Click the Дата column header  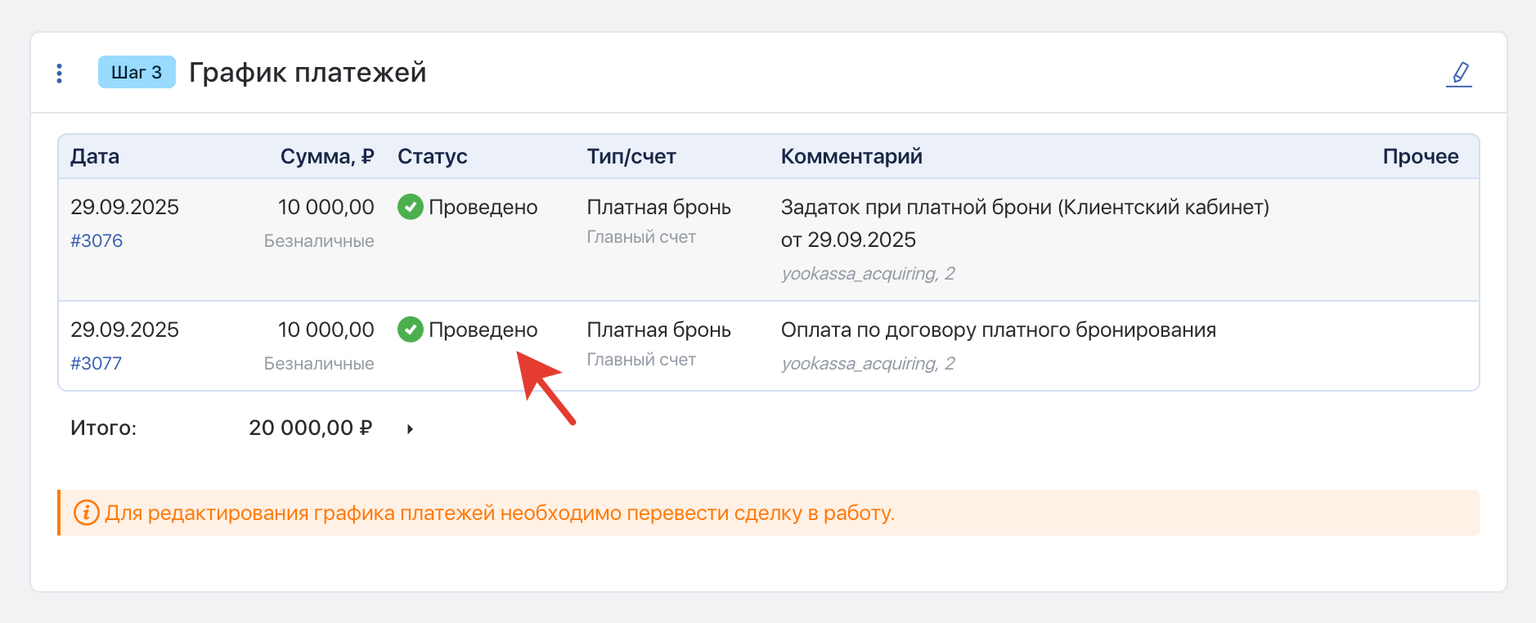95,156
